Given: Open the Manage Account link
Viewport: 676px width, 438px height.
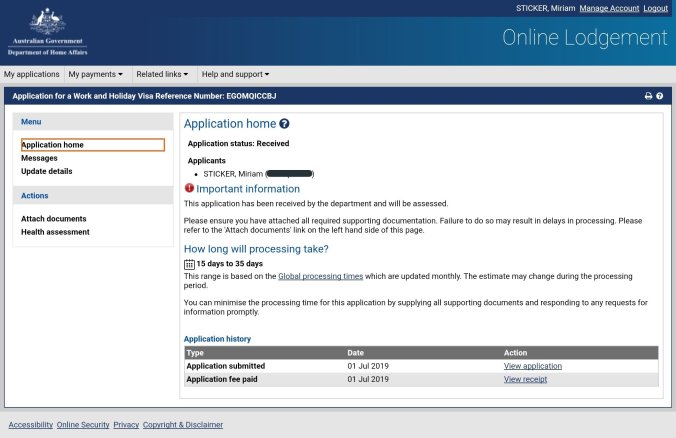Looking at the screenshot, I should tap(609, 8).
